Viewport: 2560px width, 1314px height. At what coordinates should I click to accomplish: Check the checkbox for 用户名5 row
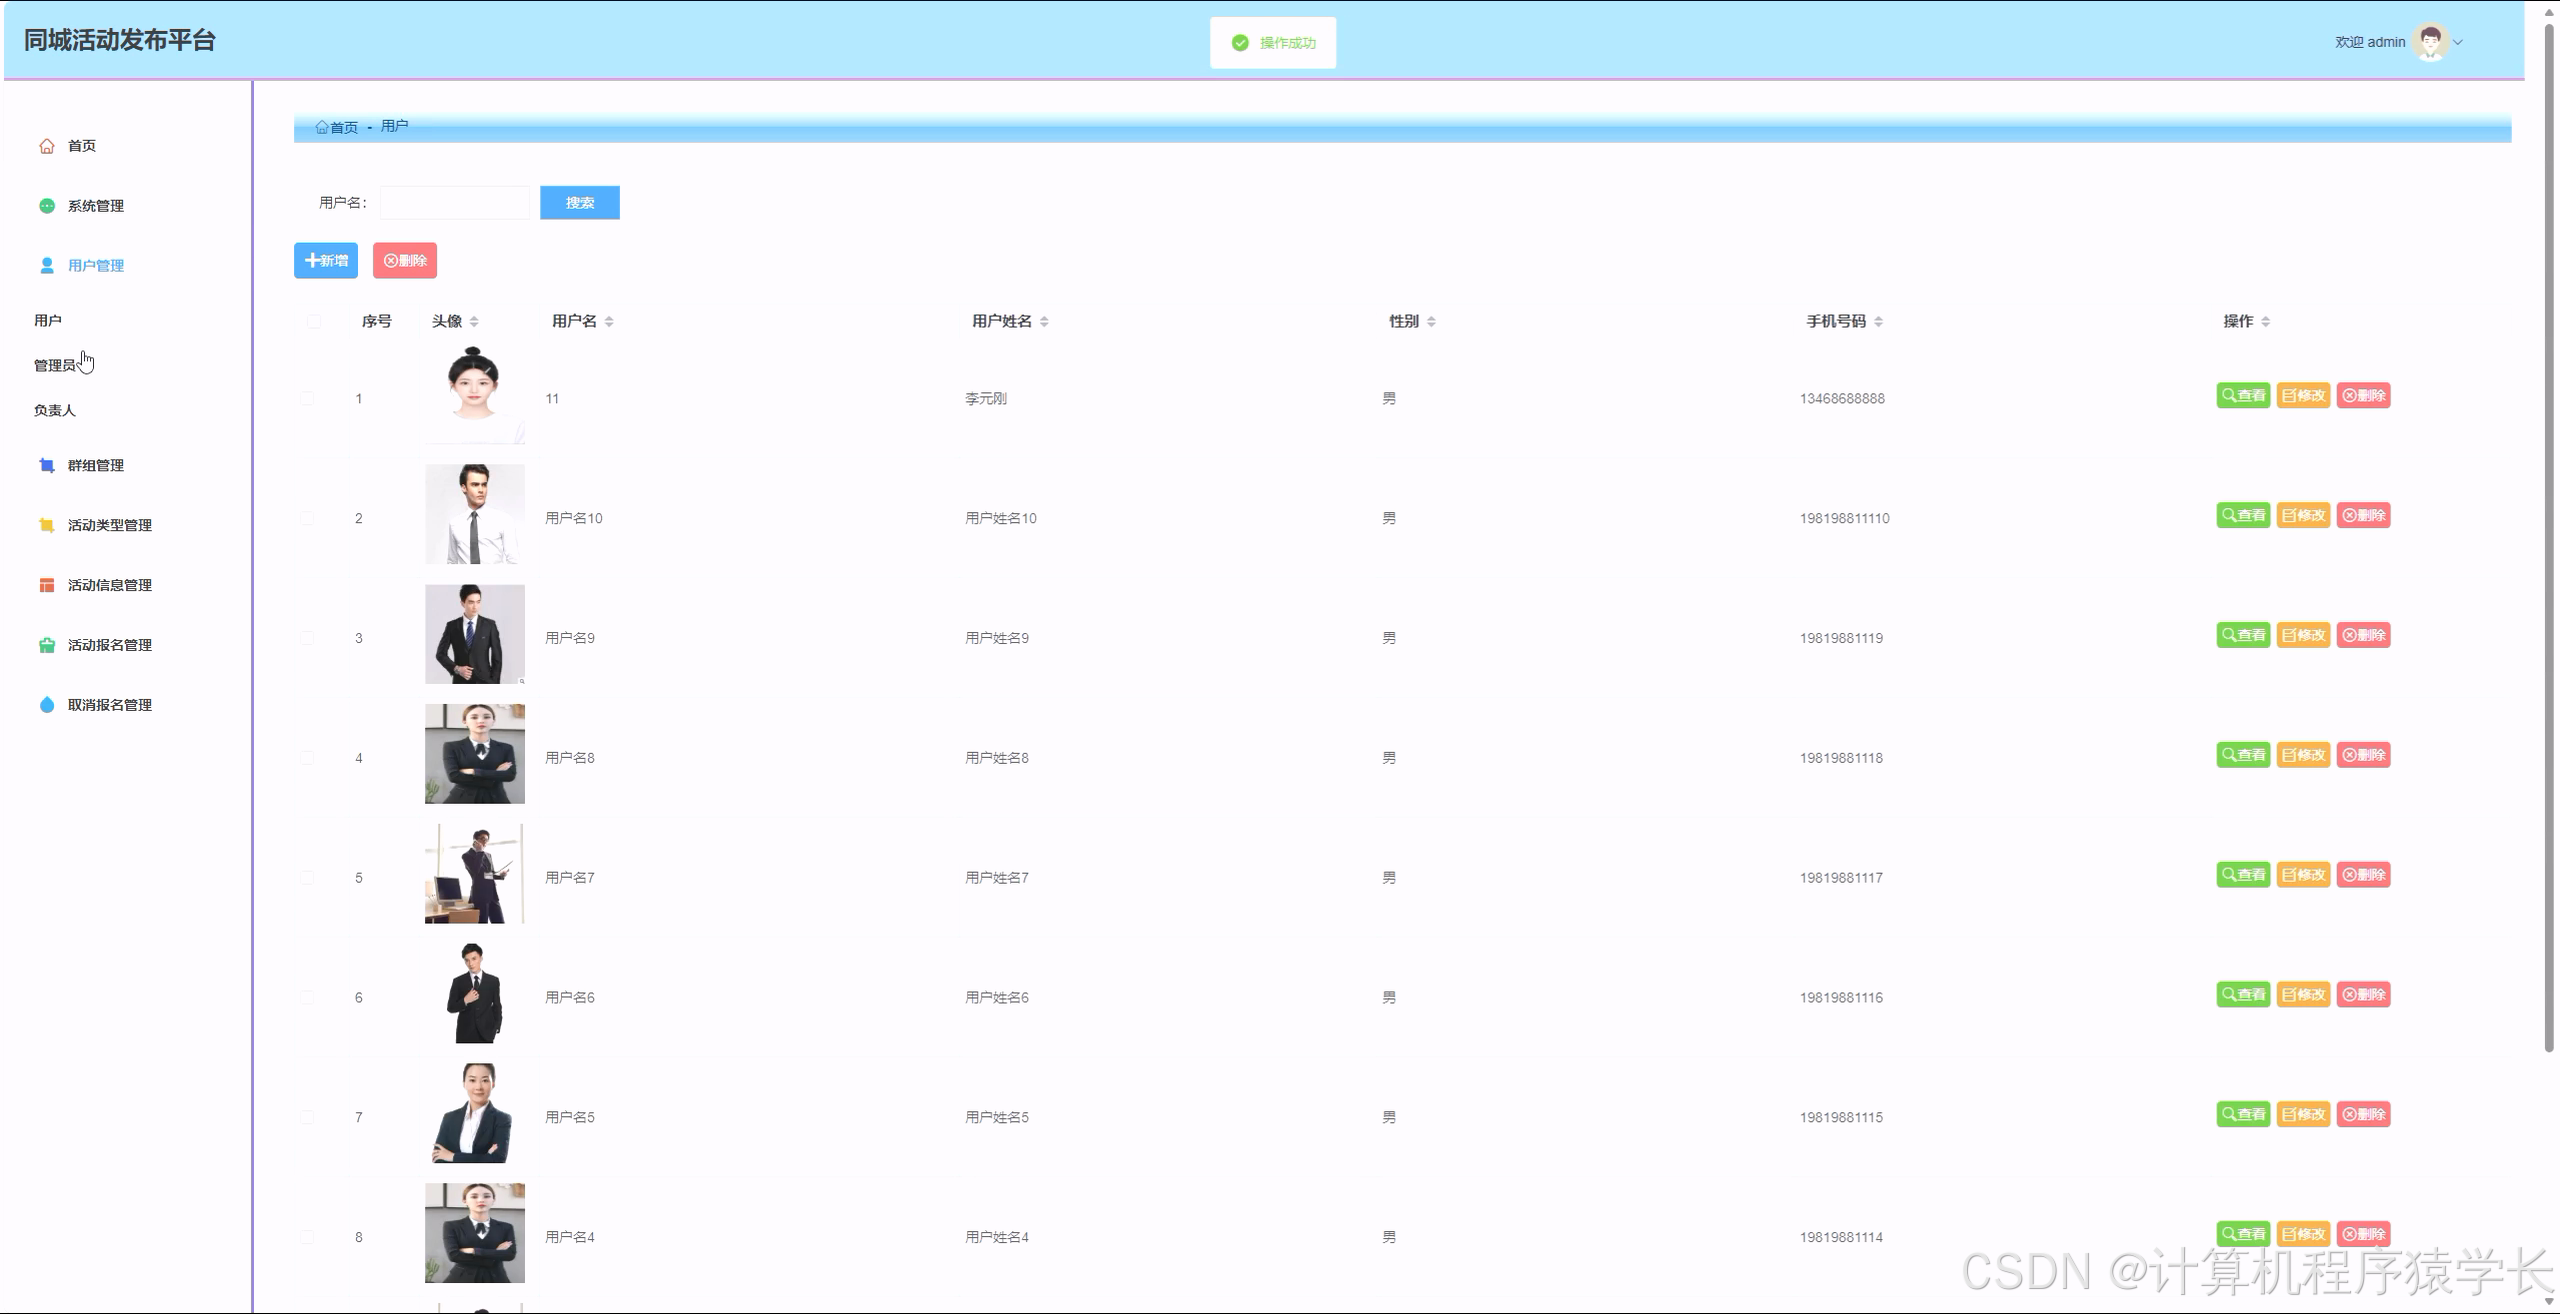tap(307, 1118)
